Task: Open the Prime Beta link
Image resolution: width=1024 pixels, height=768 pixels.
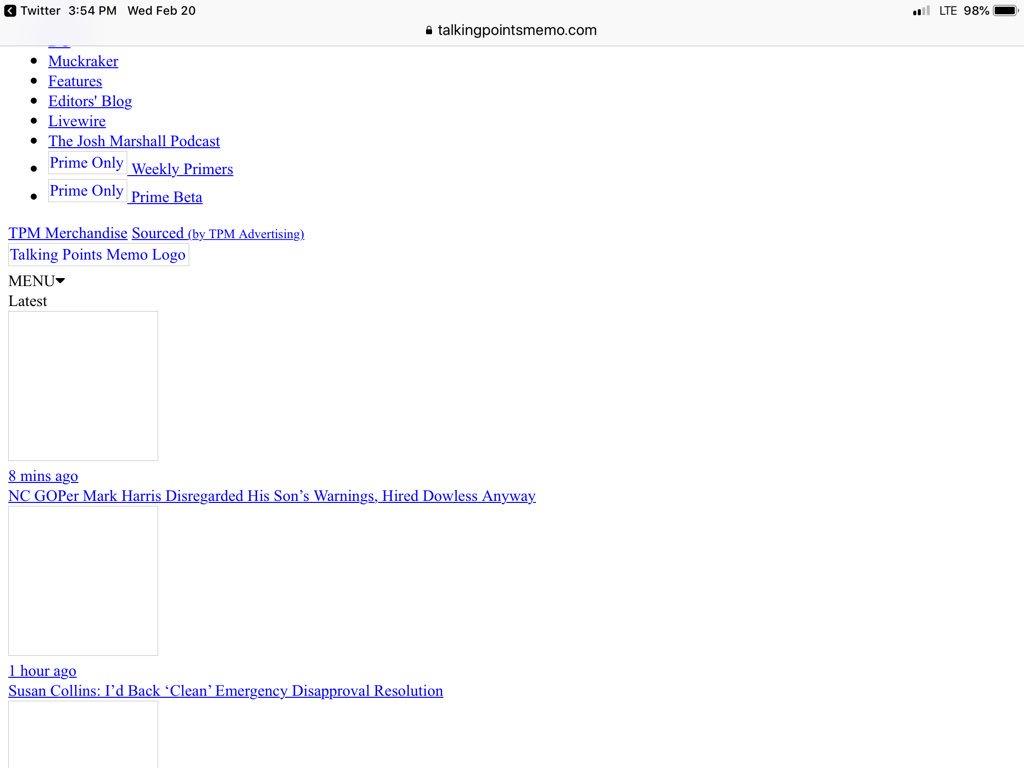Action: click(x=167, y=197)
